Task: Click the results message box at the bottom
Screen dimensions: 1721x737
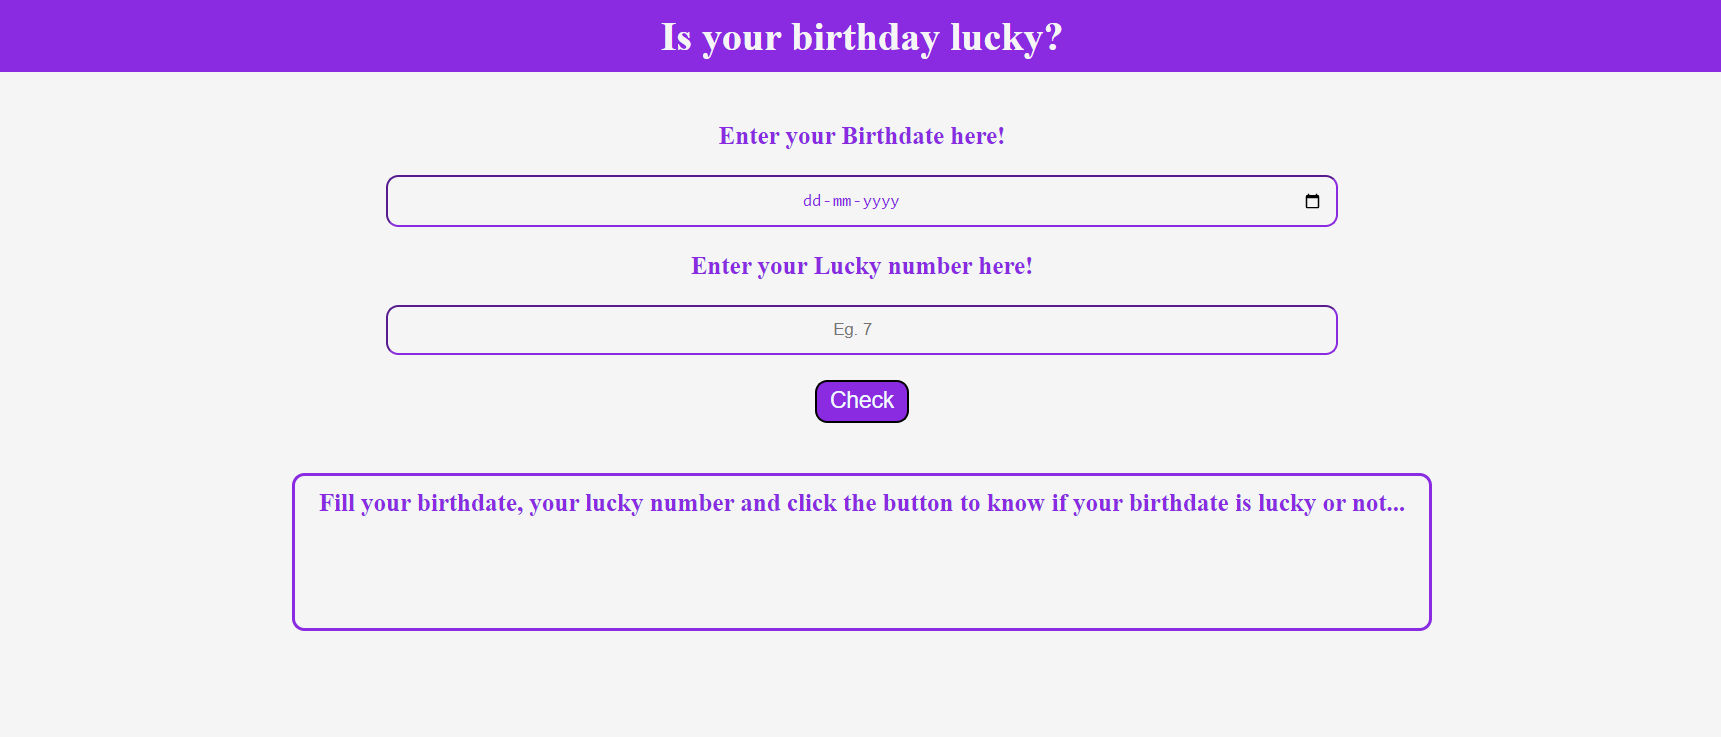Action: point(861,551)
